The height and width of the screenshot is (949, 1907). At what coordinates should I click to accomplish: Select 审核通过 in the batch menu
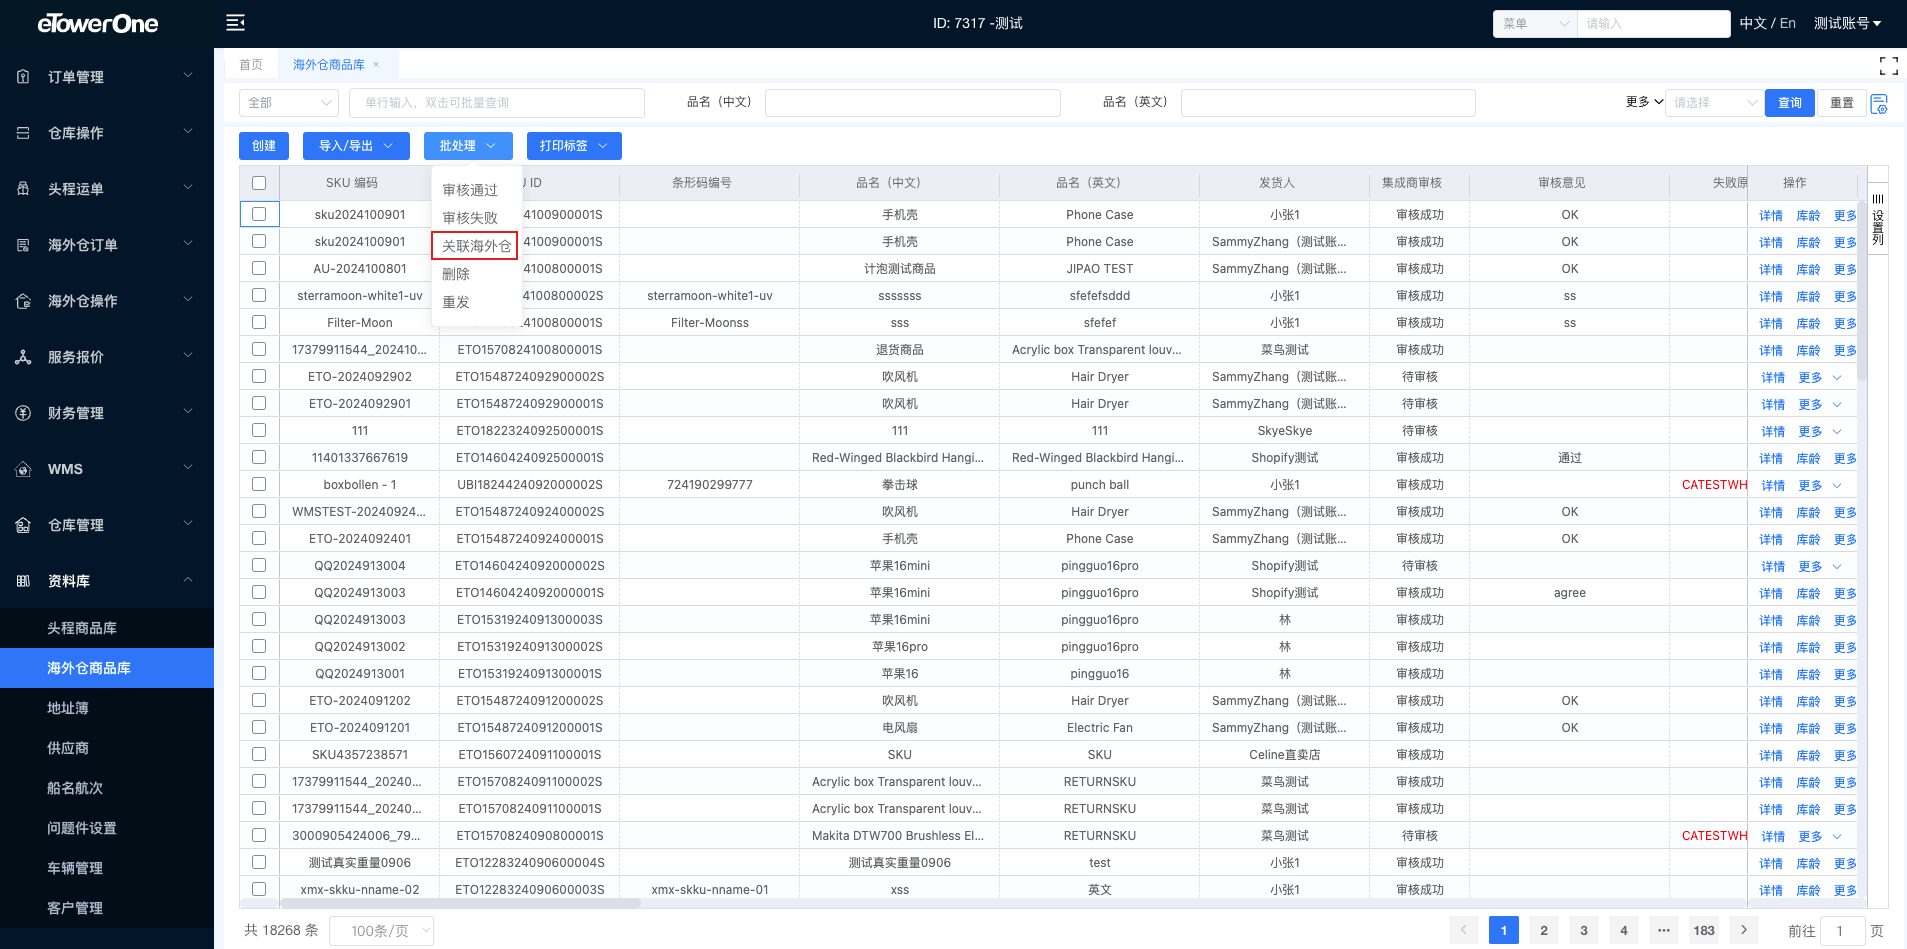point(470,190)
